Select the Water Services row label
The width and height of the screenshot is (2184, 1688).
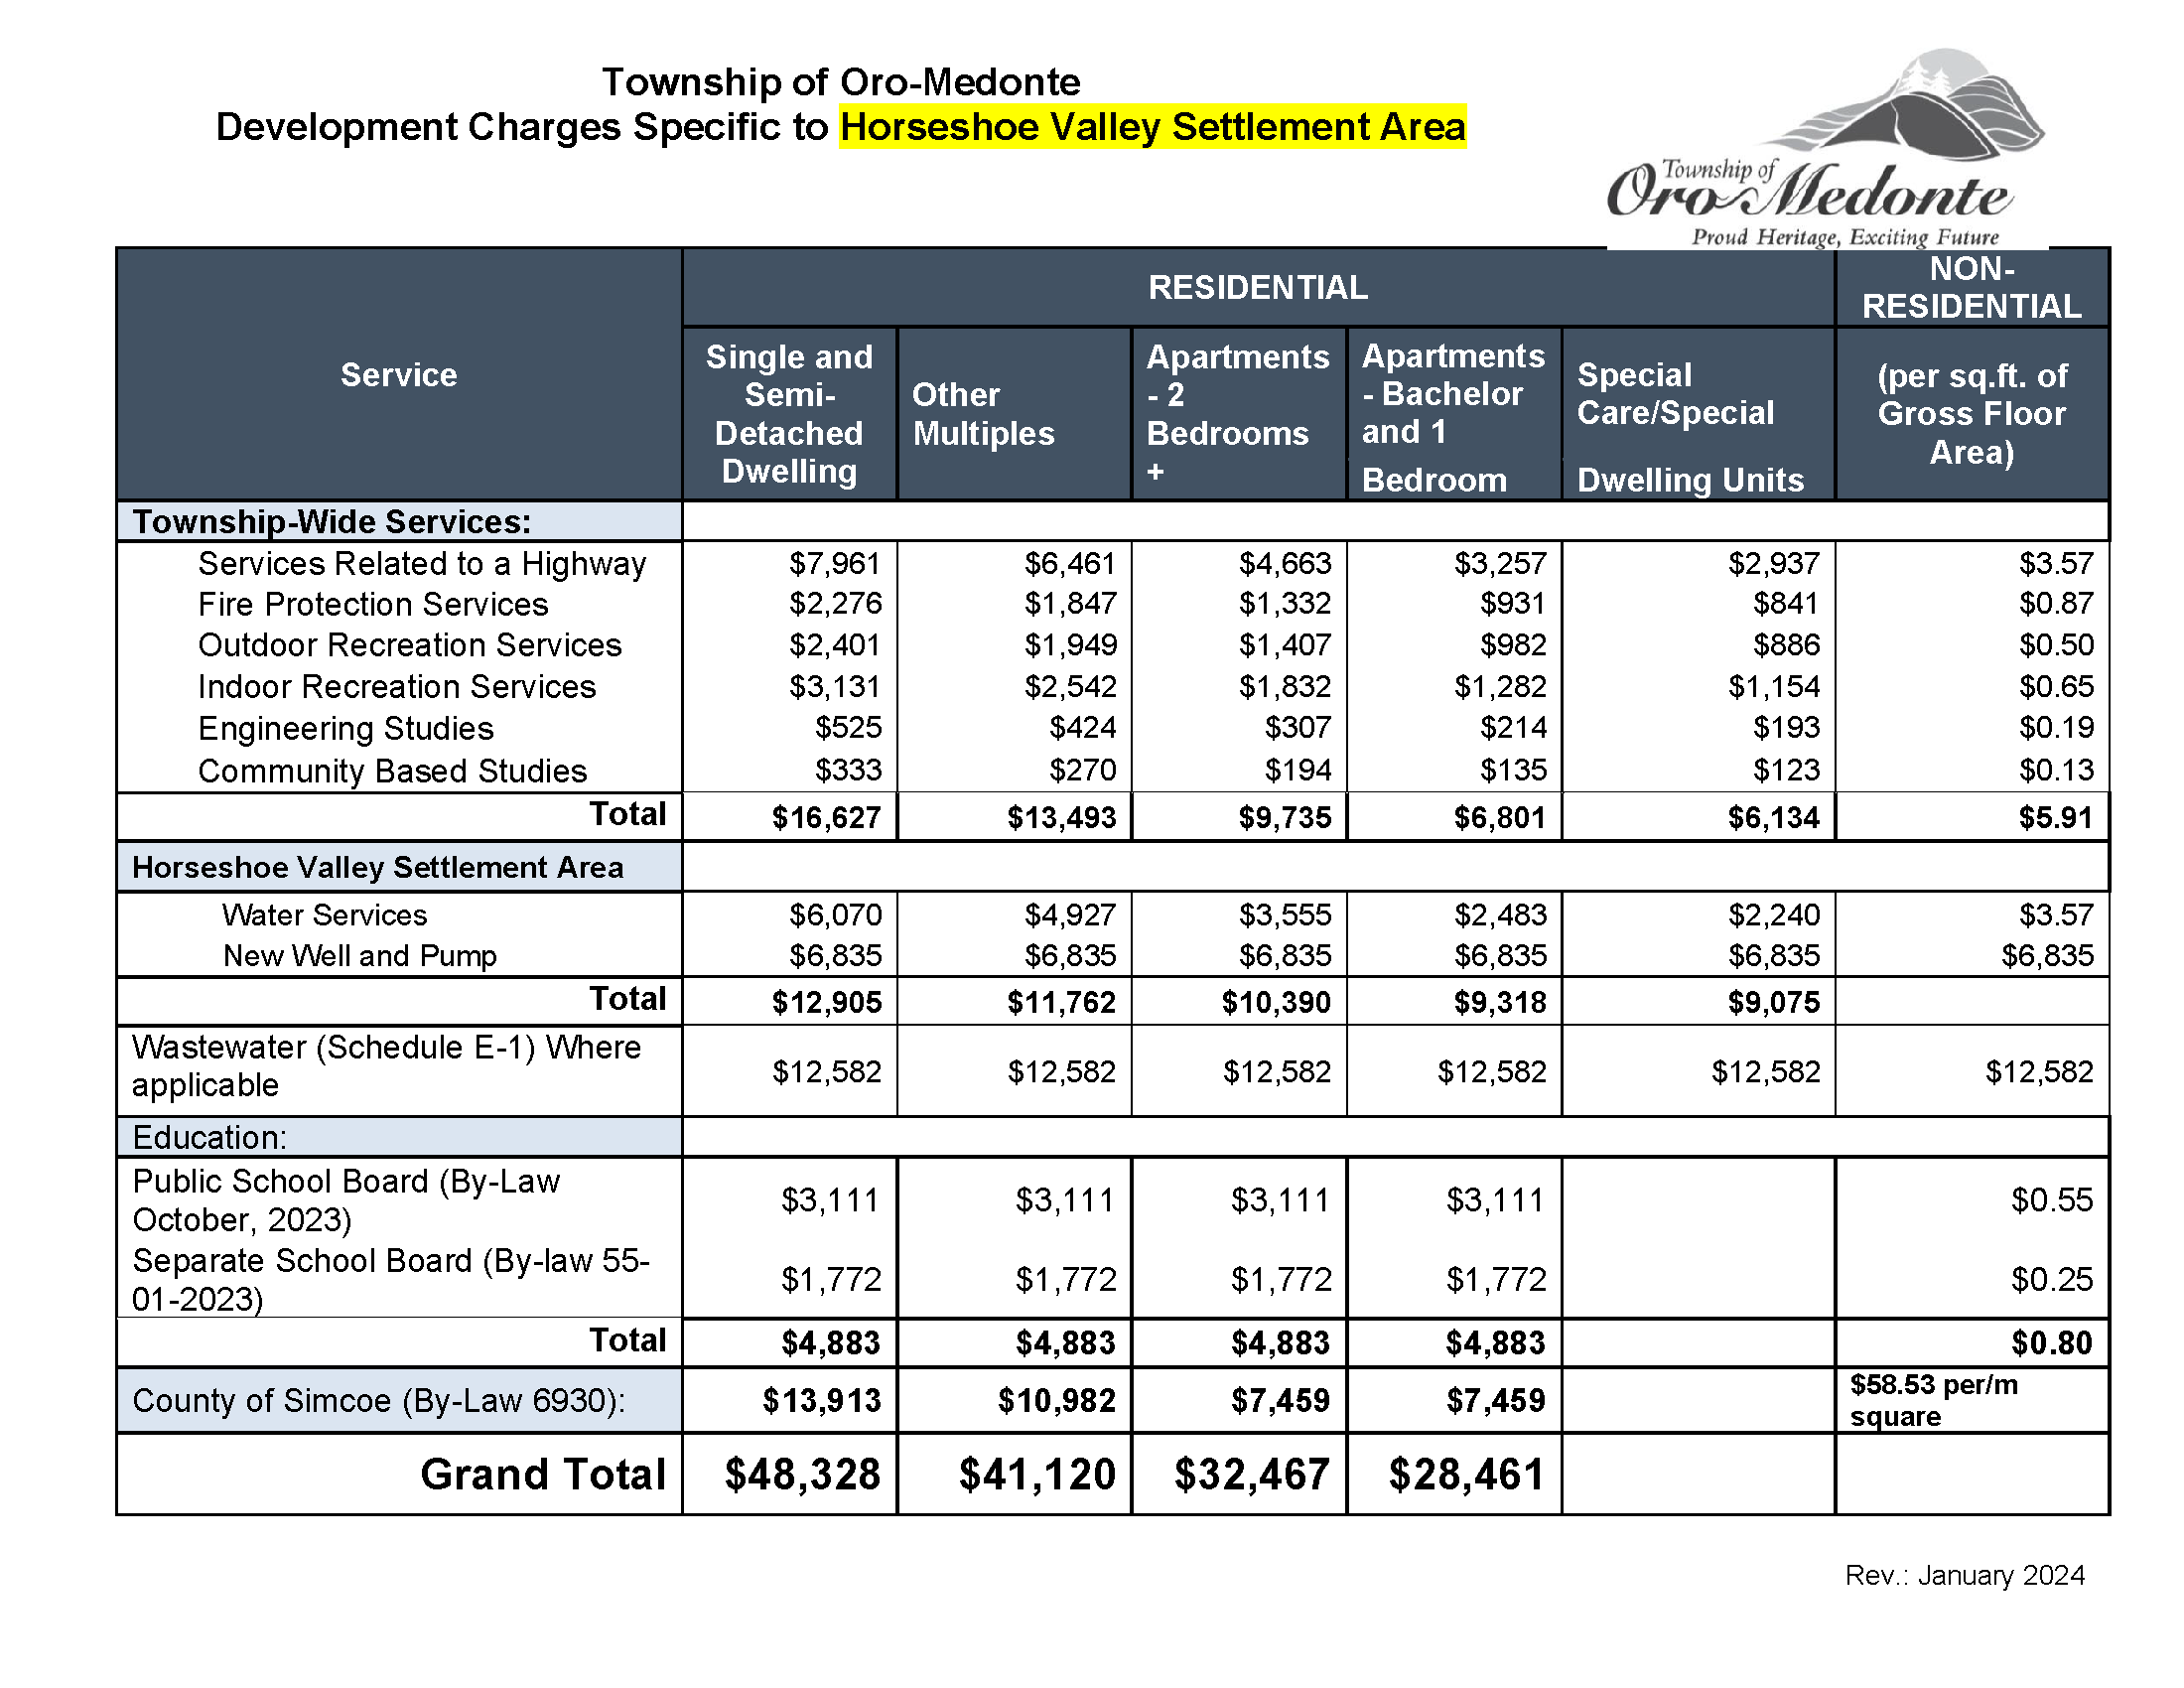click(x=325, y=915)
